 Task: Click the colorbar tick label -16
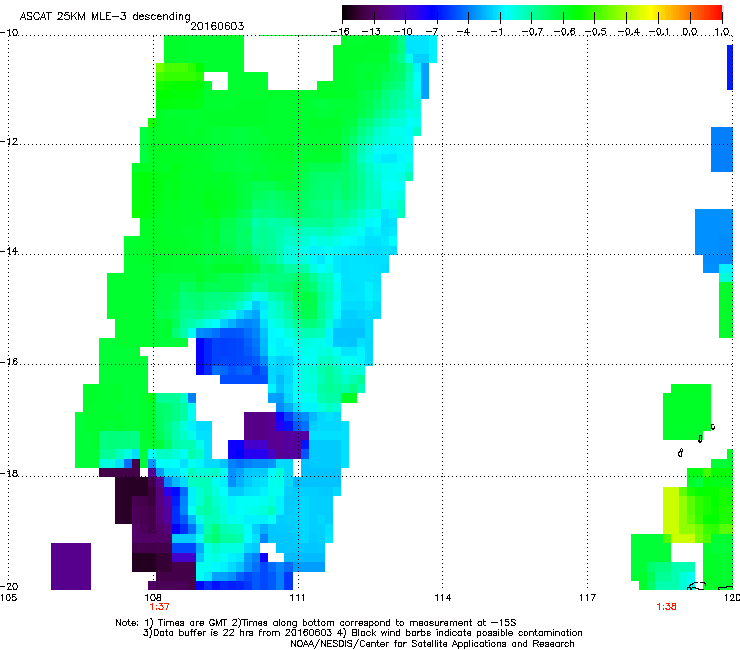pos(340,32)
